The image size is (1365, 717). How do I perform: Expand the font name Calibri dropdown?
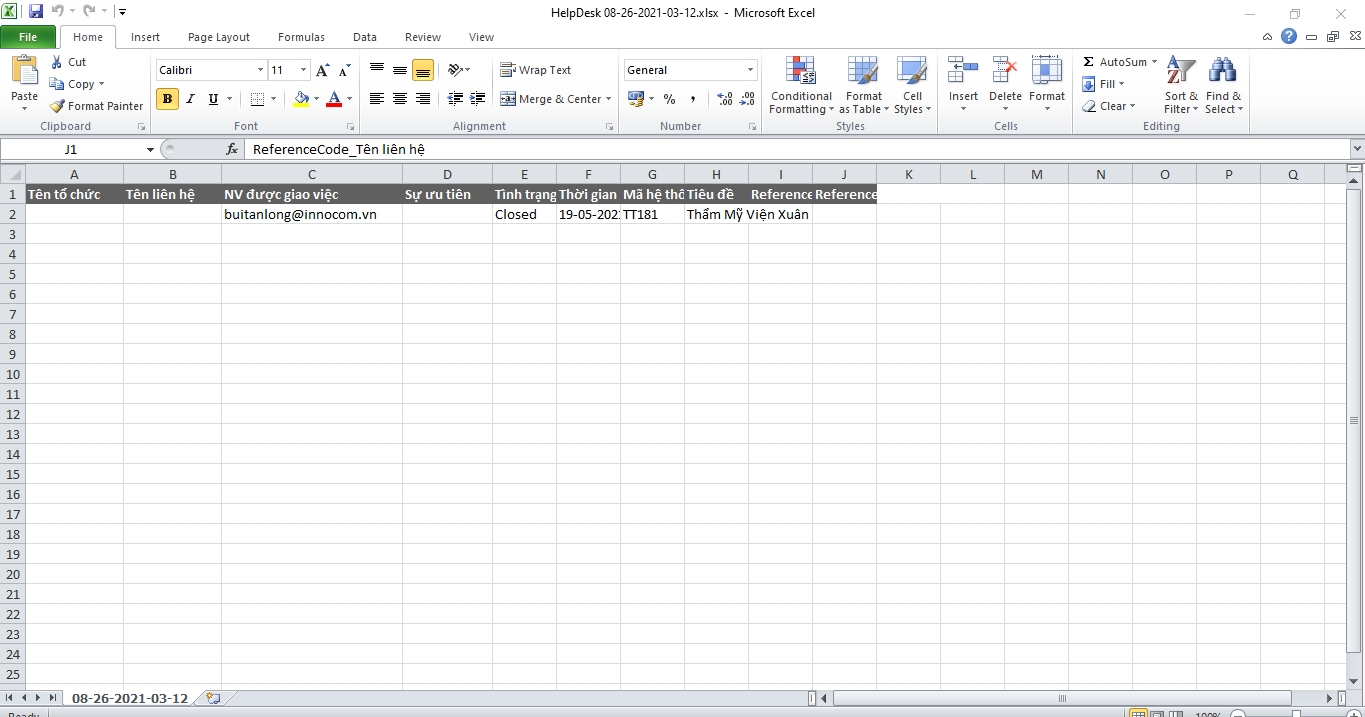tap(260, 70)
